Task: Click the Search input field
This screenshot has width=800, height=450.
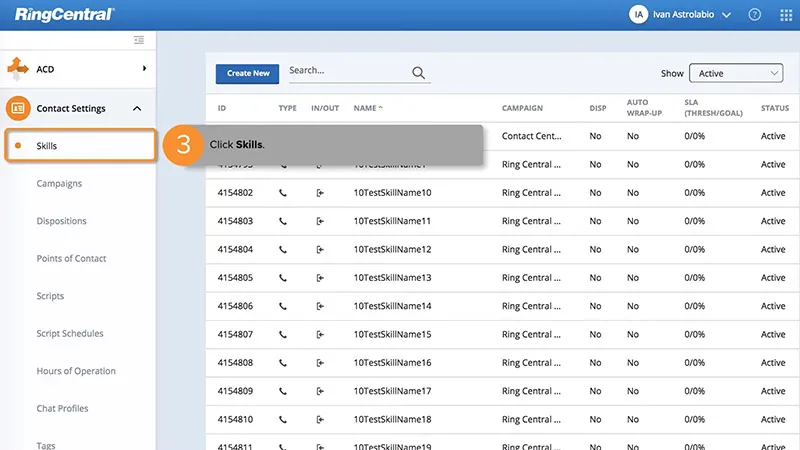Action: click(345, 72)
